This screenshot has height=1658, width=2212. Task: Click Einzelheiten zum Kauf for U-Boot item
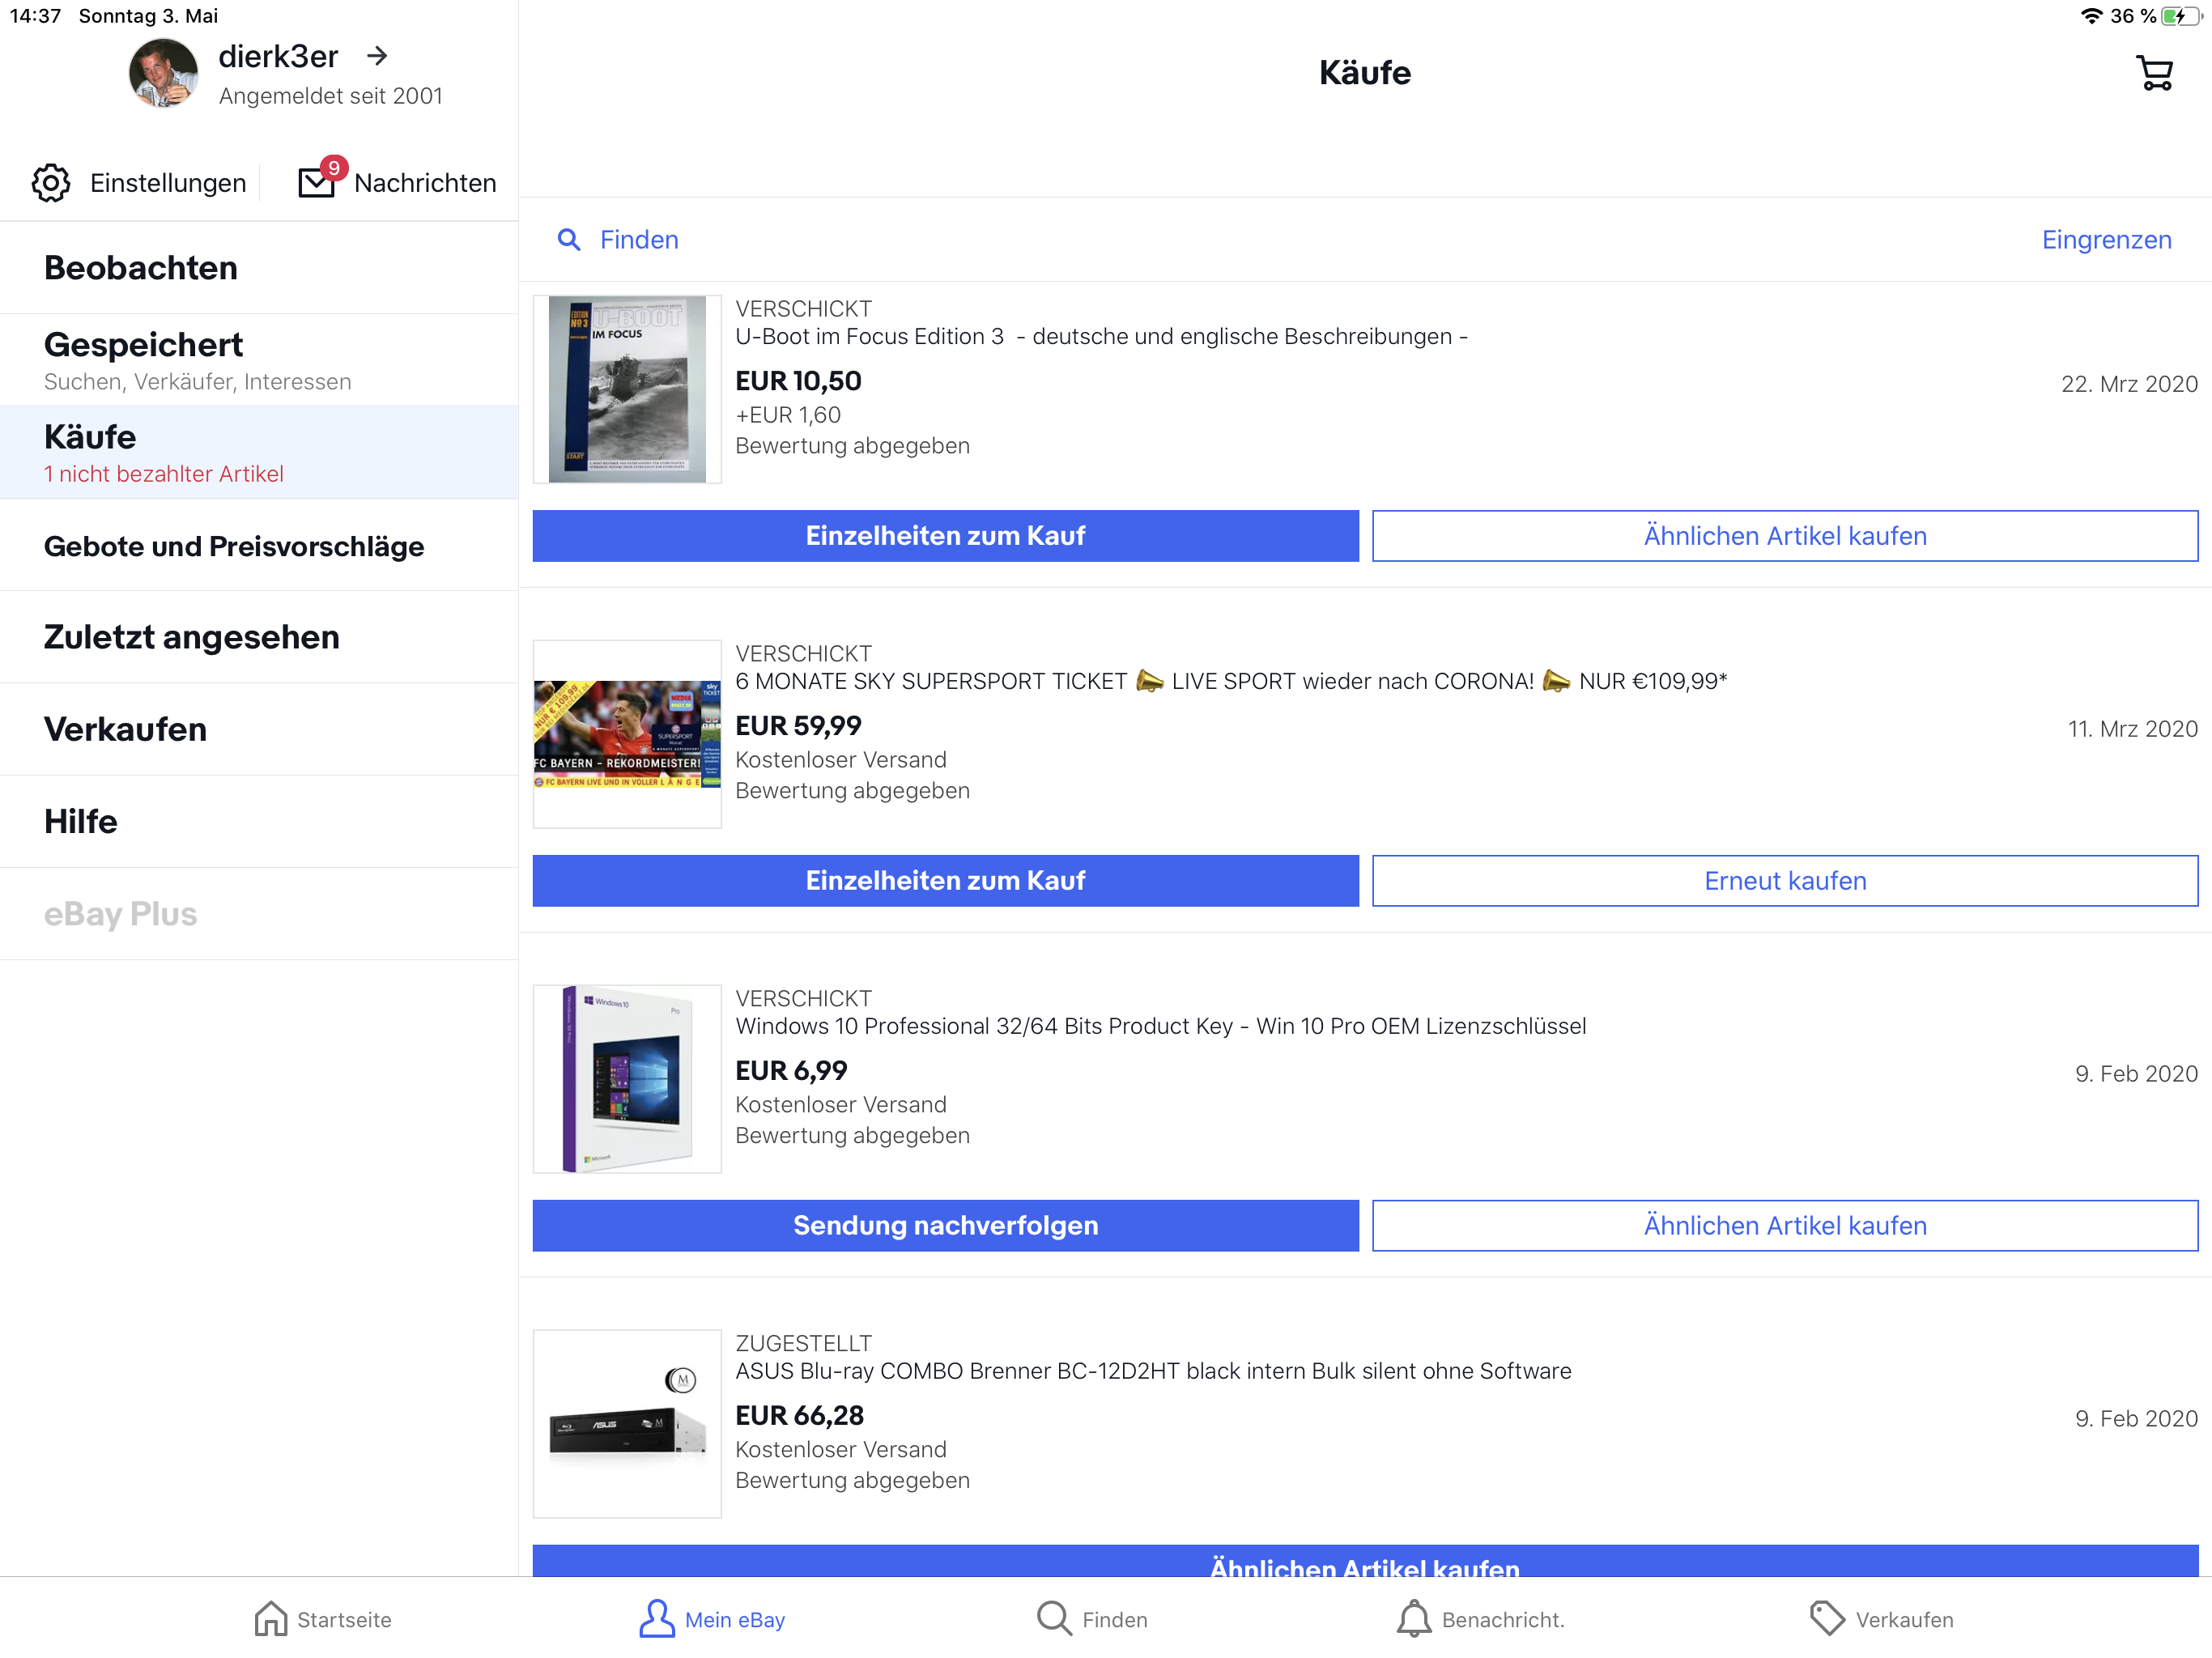click(x=945, y=536)
